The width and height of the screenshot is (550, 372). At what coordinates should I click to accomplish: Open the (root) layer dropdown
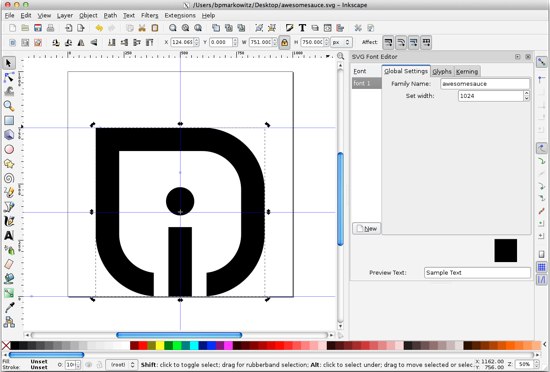pos(121,365)
